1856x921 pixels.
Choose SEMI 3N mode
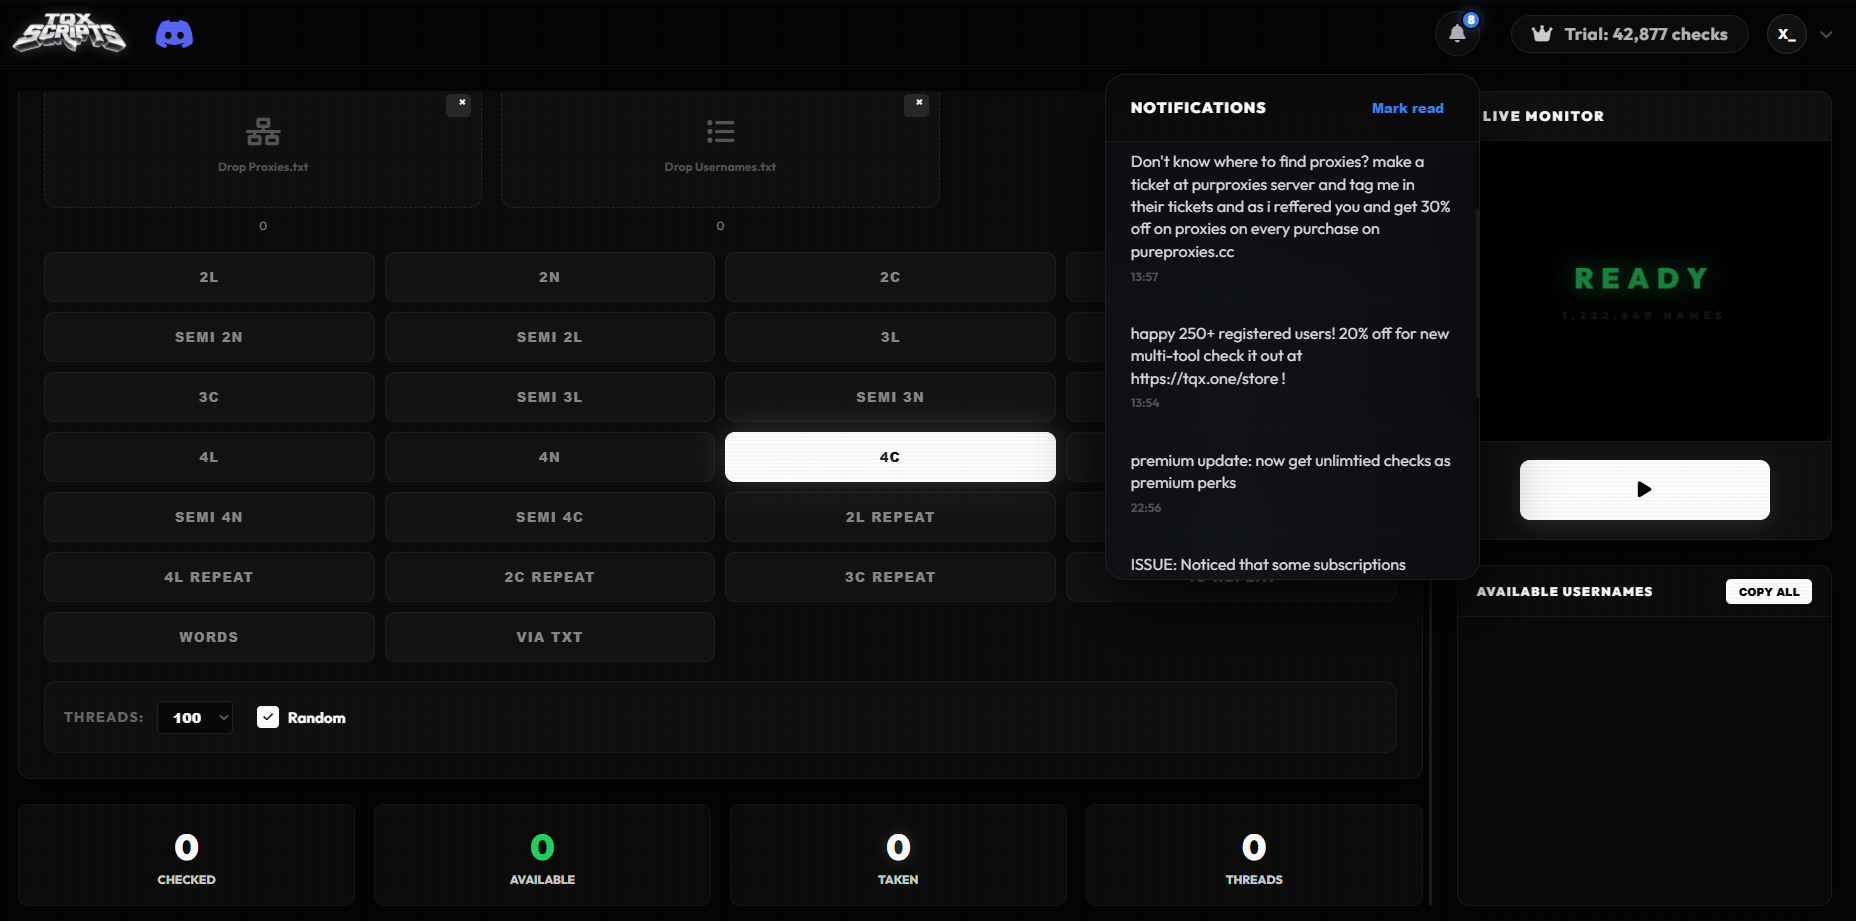[890, 397]
